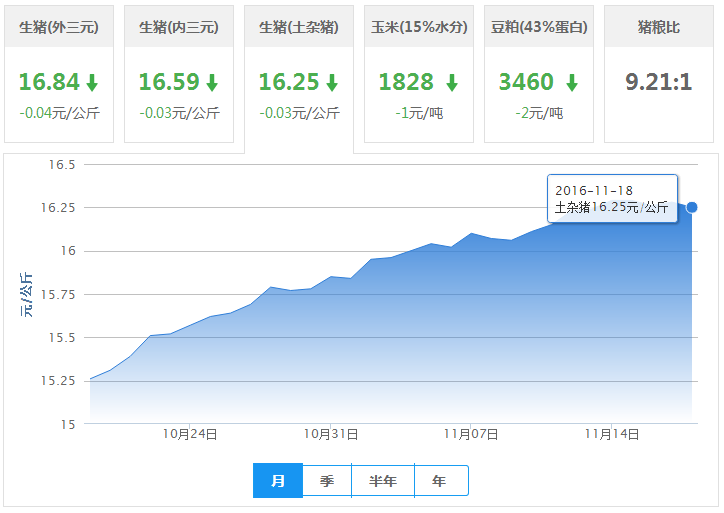Select the 生猪(土杂猪) tab
This screenshot has height=513, width=724.
[x=299, y=27]
